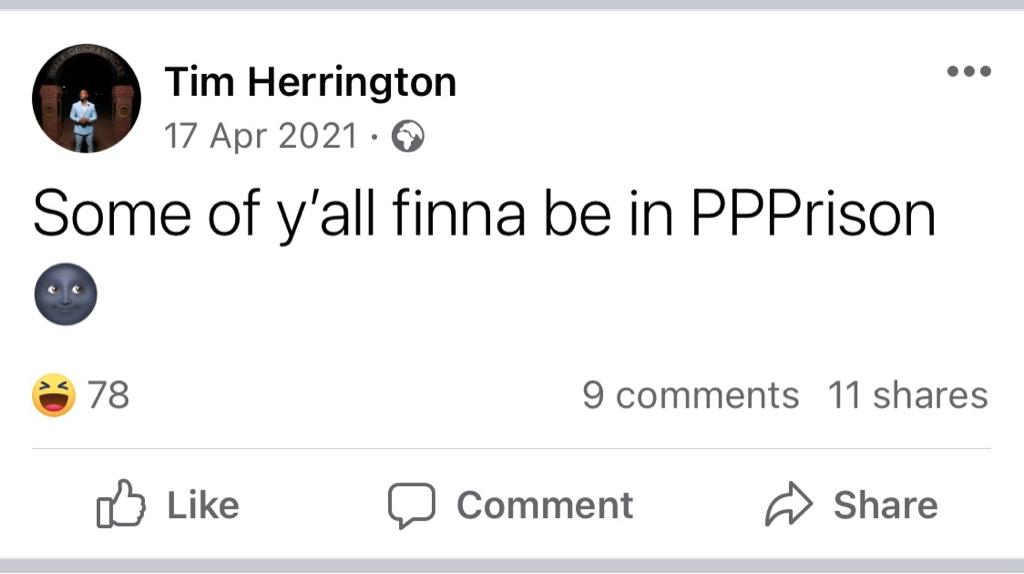Open Tim Herrington's profile picture
The height and width of the screenshot is (574, 1024).
pyautogui.click(x=87, y=98)
